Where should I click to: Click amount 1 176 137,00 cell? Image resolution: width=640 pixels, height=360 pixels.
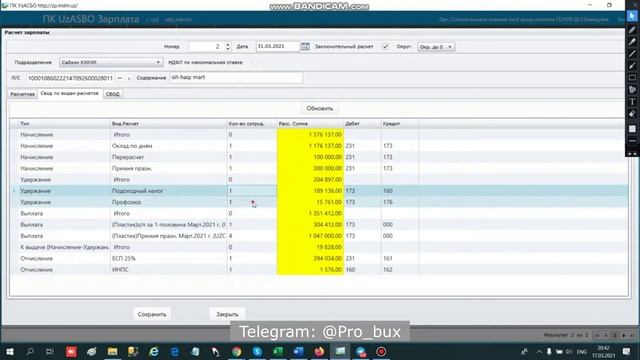point(310,146)
